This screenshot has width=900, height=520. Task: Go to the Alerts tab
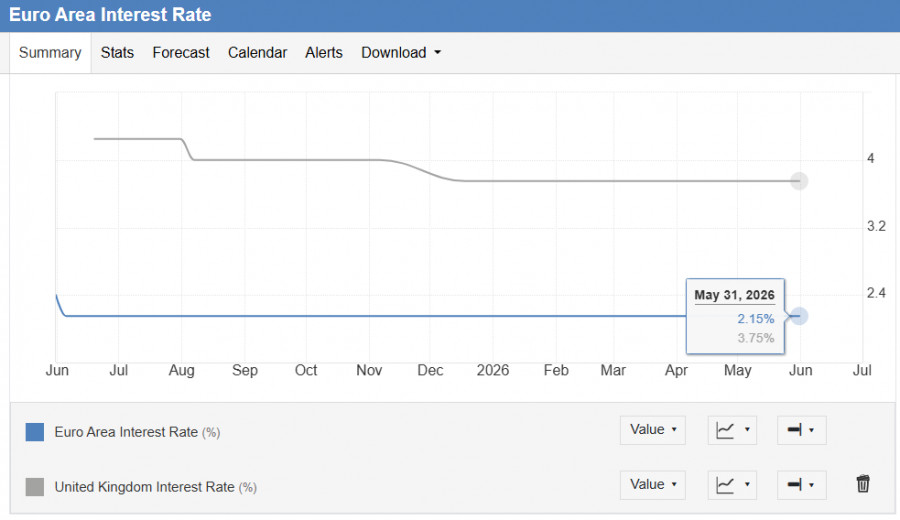(324, 53)
